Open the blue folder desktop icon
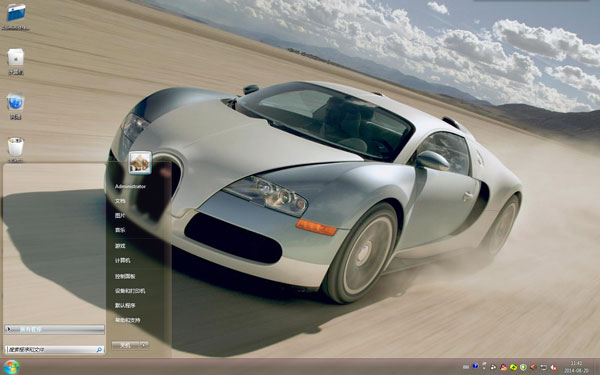 pos(16,13)
